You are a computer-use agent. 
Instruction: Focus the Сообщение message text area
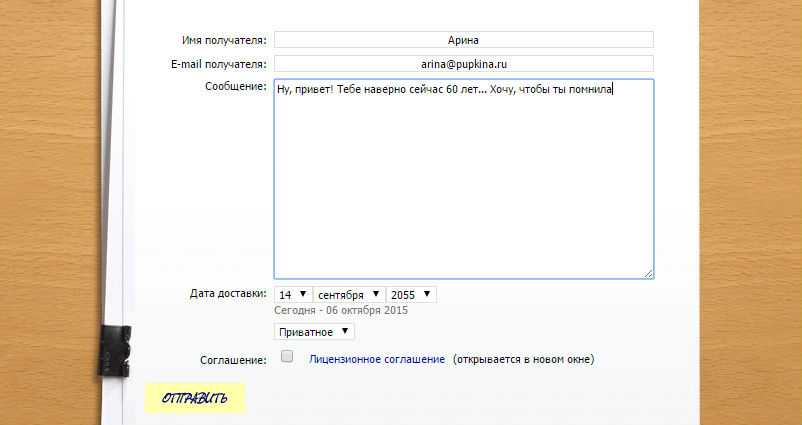(x=463, y=180)
